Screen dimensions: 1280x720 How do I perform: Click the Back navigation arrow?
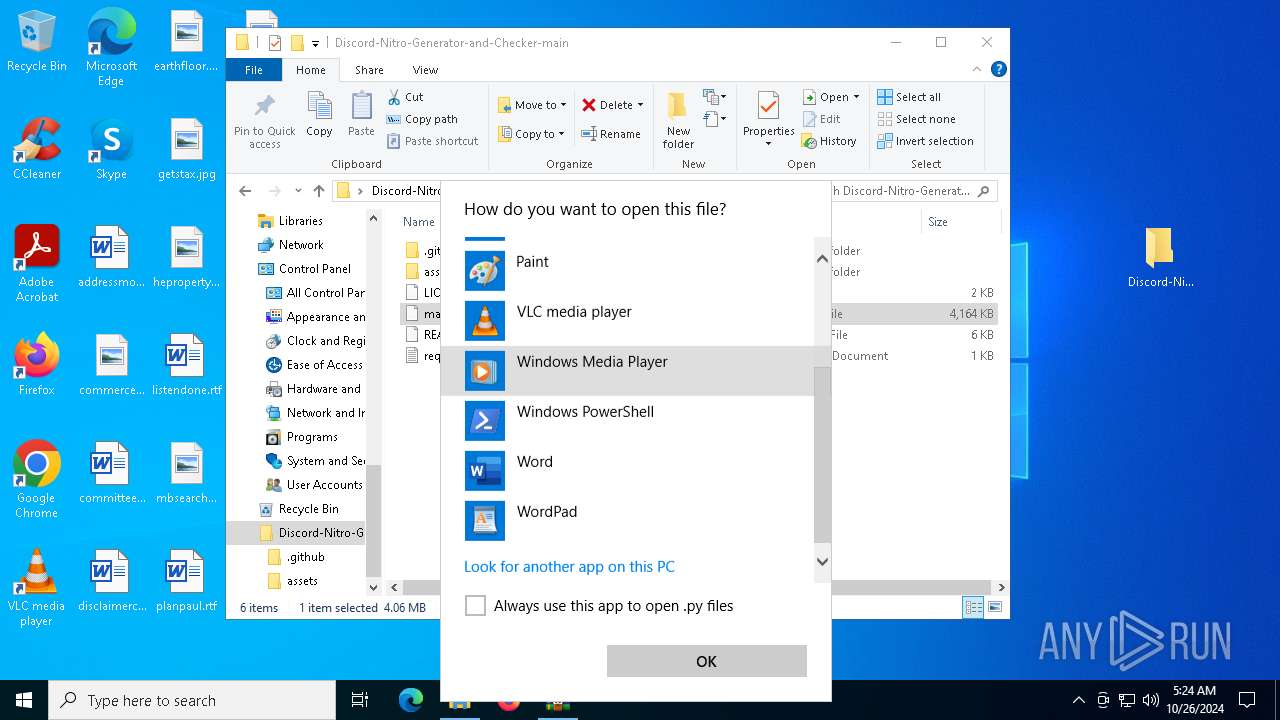coord(245,191)
